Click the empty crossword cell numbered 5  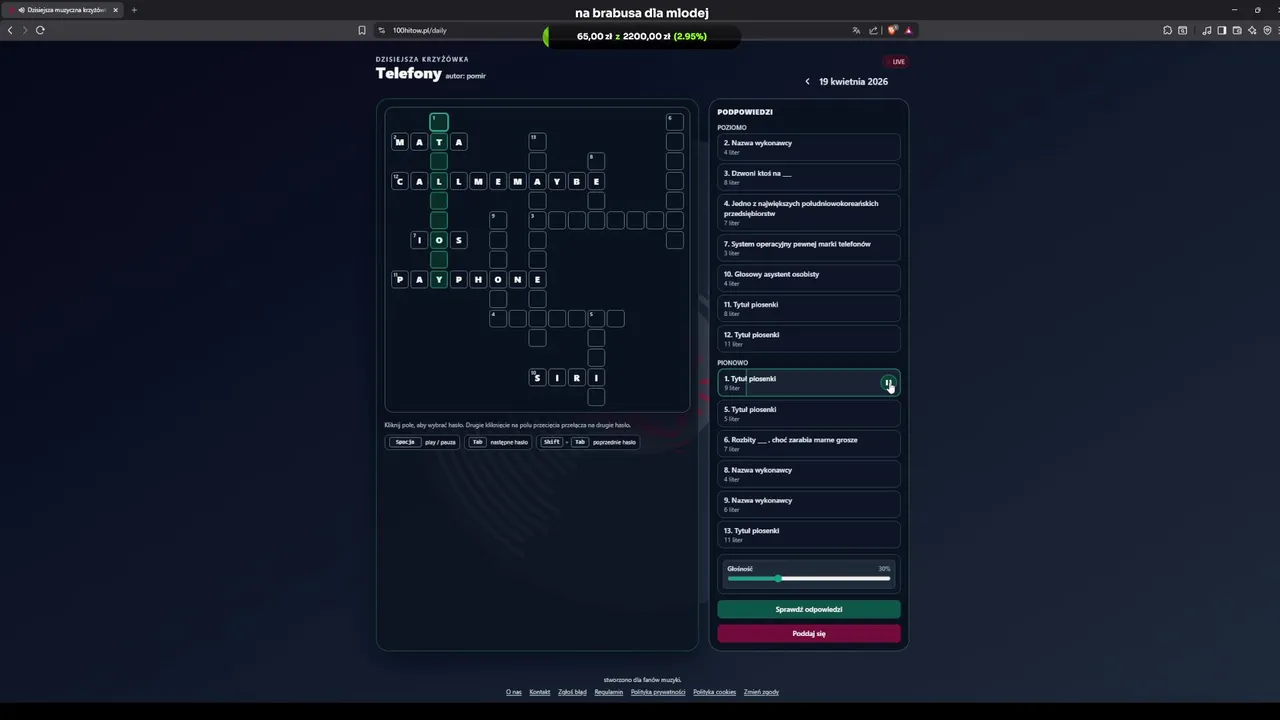596,318
